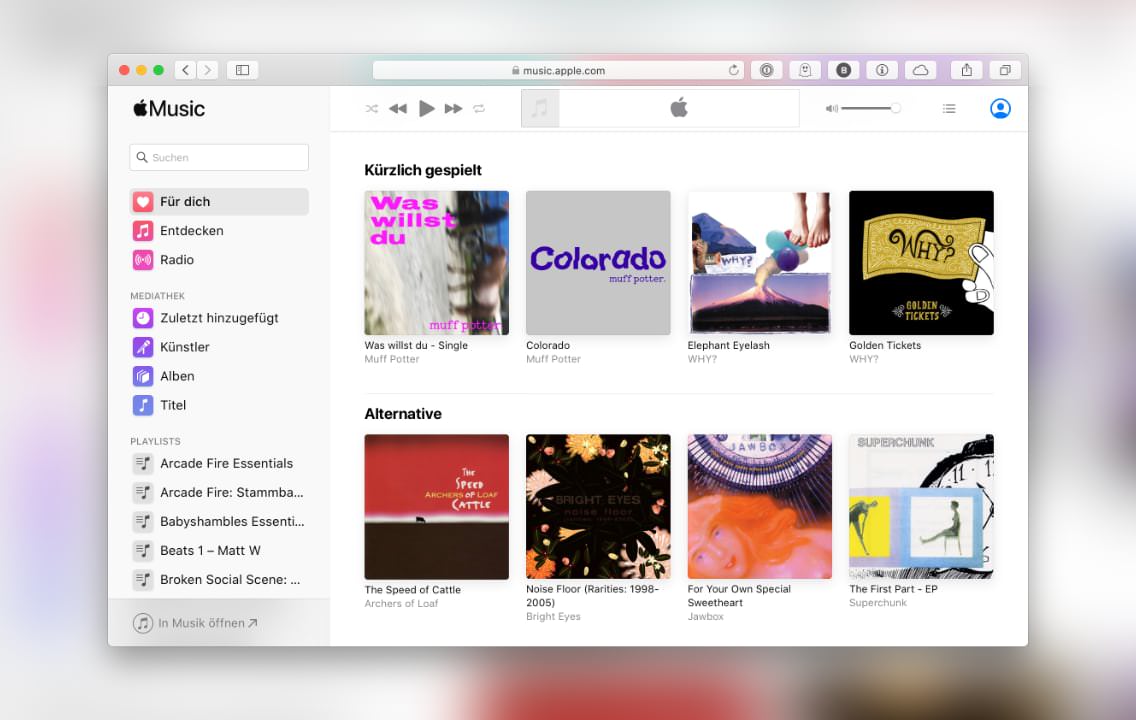The image size is (1136, 720).
Task: Skip to previous track
Action: click(398, 109)
